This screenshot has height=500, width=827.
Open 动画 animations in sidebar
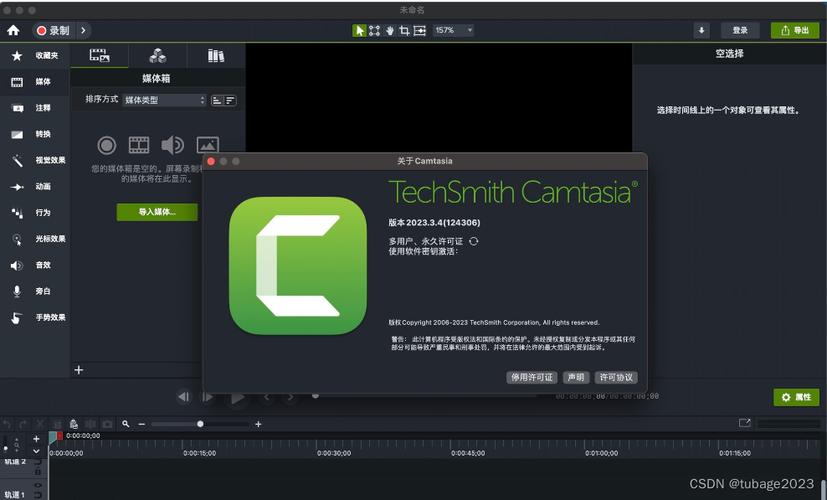[35, 187]
